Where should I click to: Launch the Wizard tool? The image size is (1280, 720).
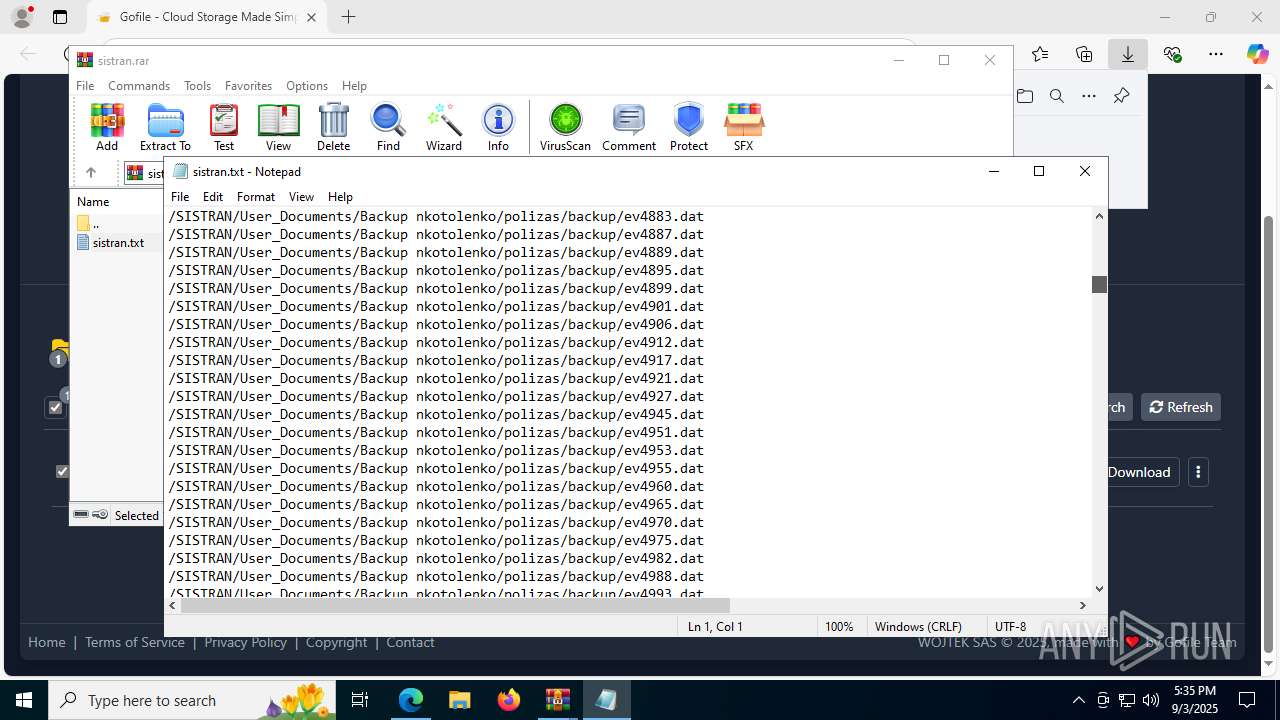[x=443, y=127]
